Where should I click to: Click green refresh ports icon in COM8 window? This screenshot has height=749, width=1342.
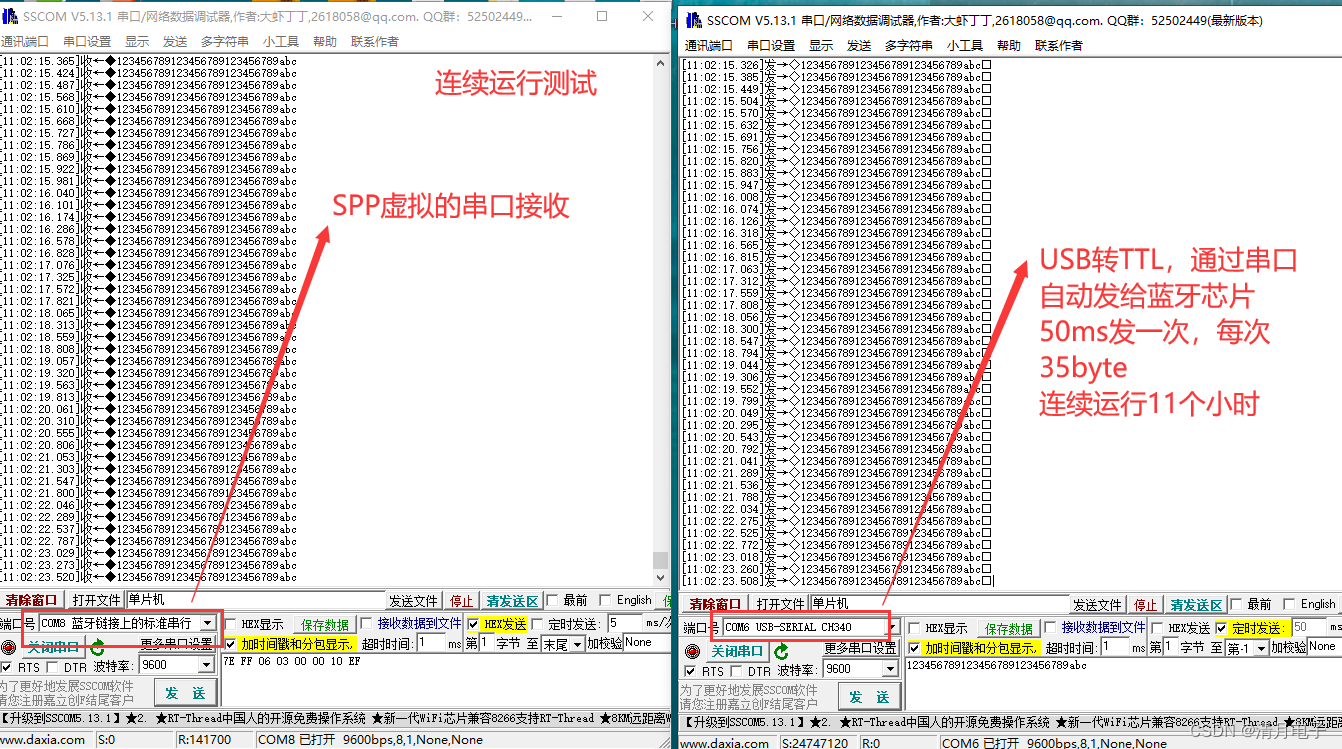pos(97,648)
